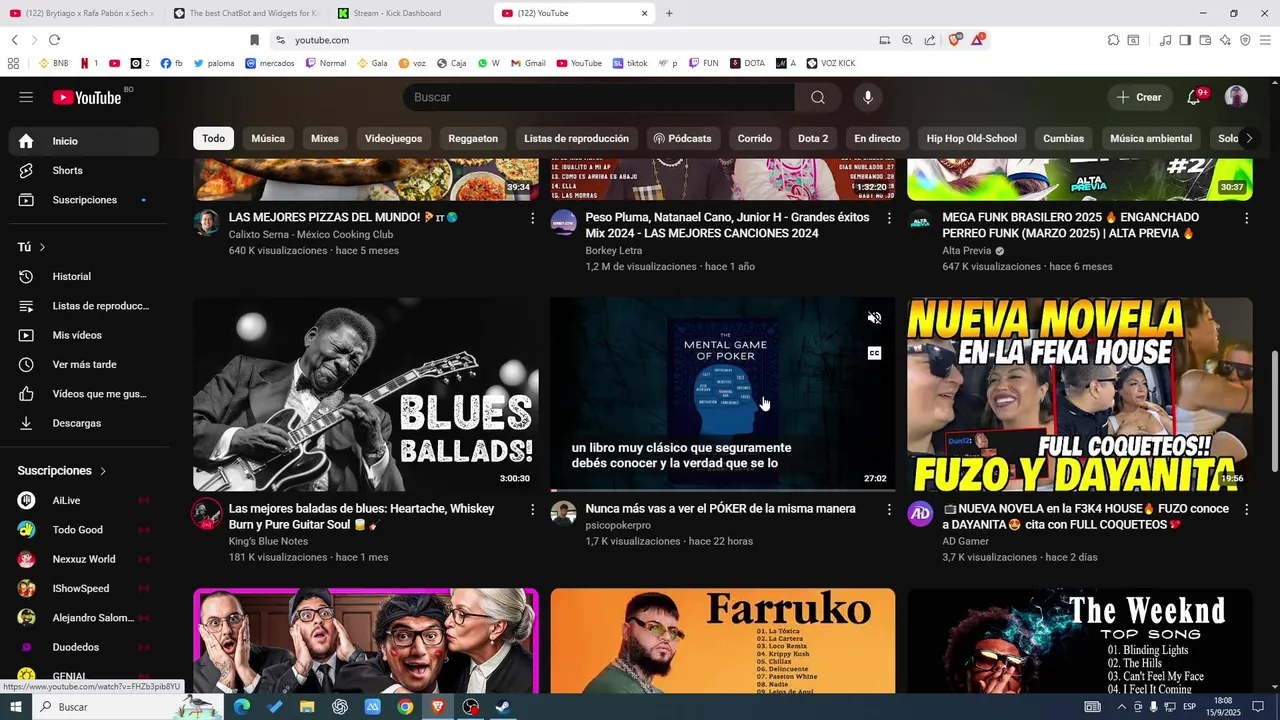Open Ver más tarde list
Screen dimensions: 1280x720
click(84, 365)
